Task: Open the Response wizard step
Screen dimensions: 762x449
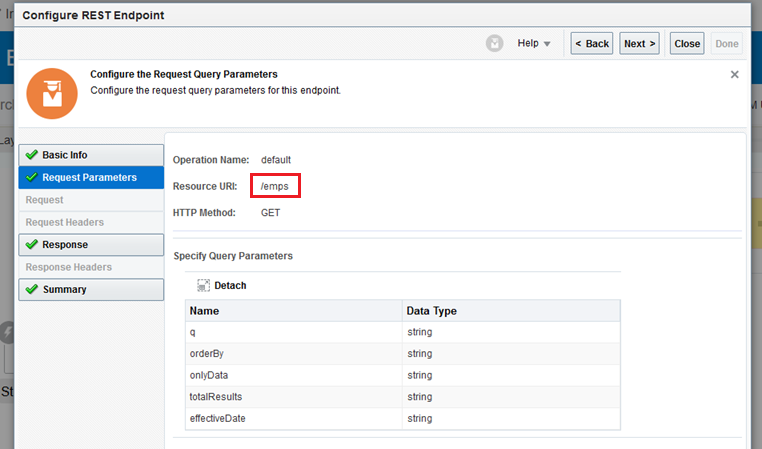Action: pos(65,245)
